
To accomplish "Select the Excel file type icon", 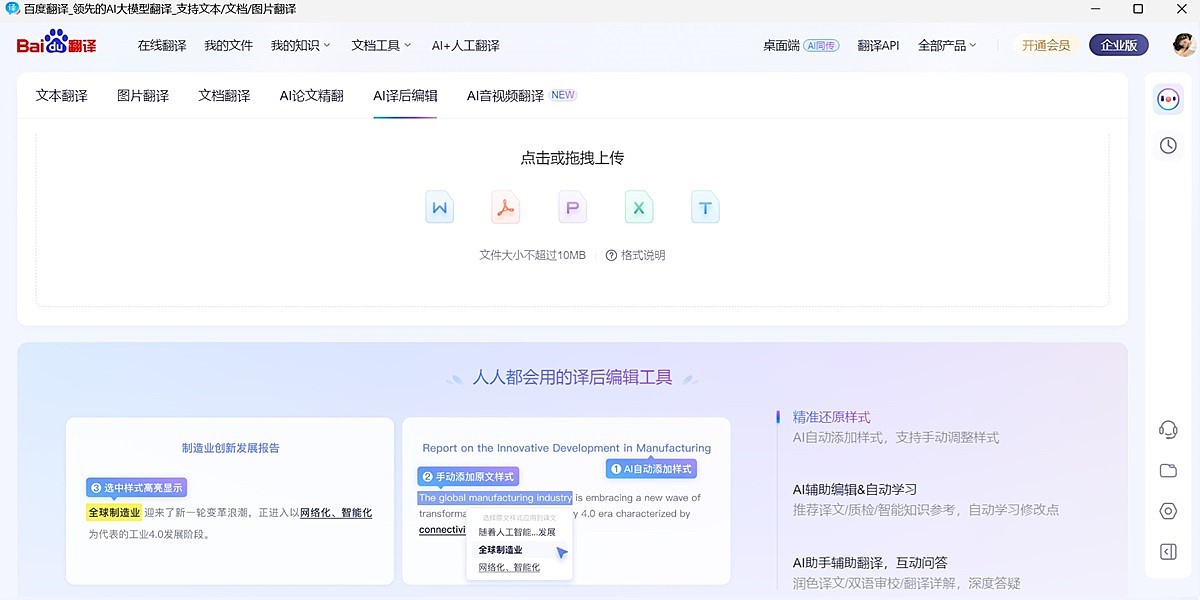I will (638, 207).
